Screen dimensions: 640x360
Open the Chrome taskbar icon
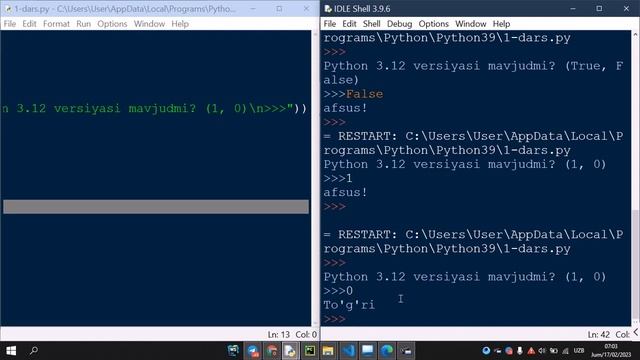point(272,351)
